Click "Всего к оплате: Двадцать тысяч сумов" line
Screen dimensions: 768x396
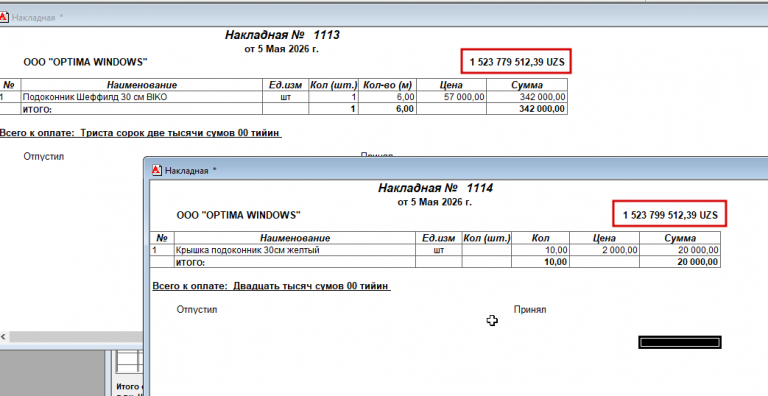point(271,286)
